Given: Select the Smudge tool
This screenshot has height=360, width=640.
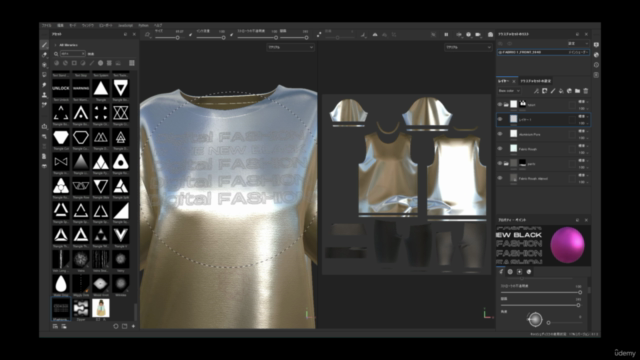Looking at the screenshot, I should click(44, 85).
